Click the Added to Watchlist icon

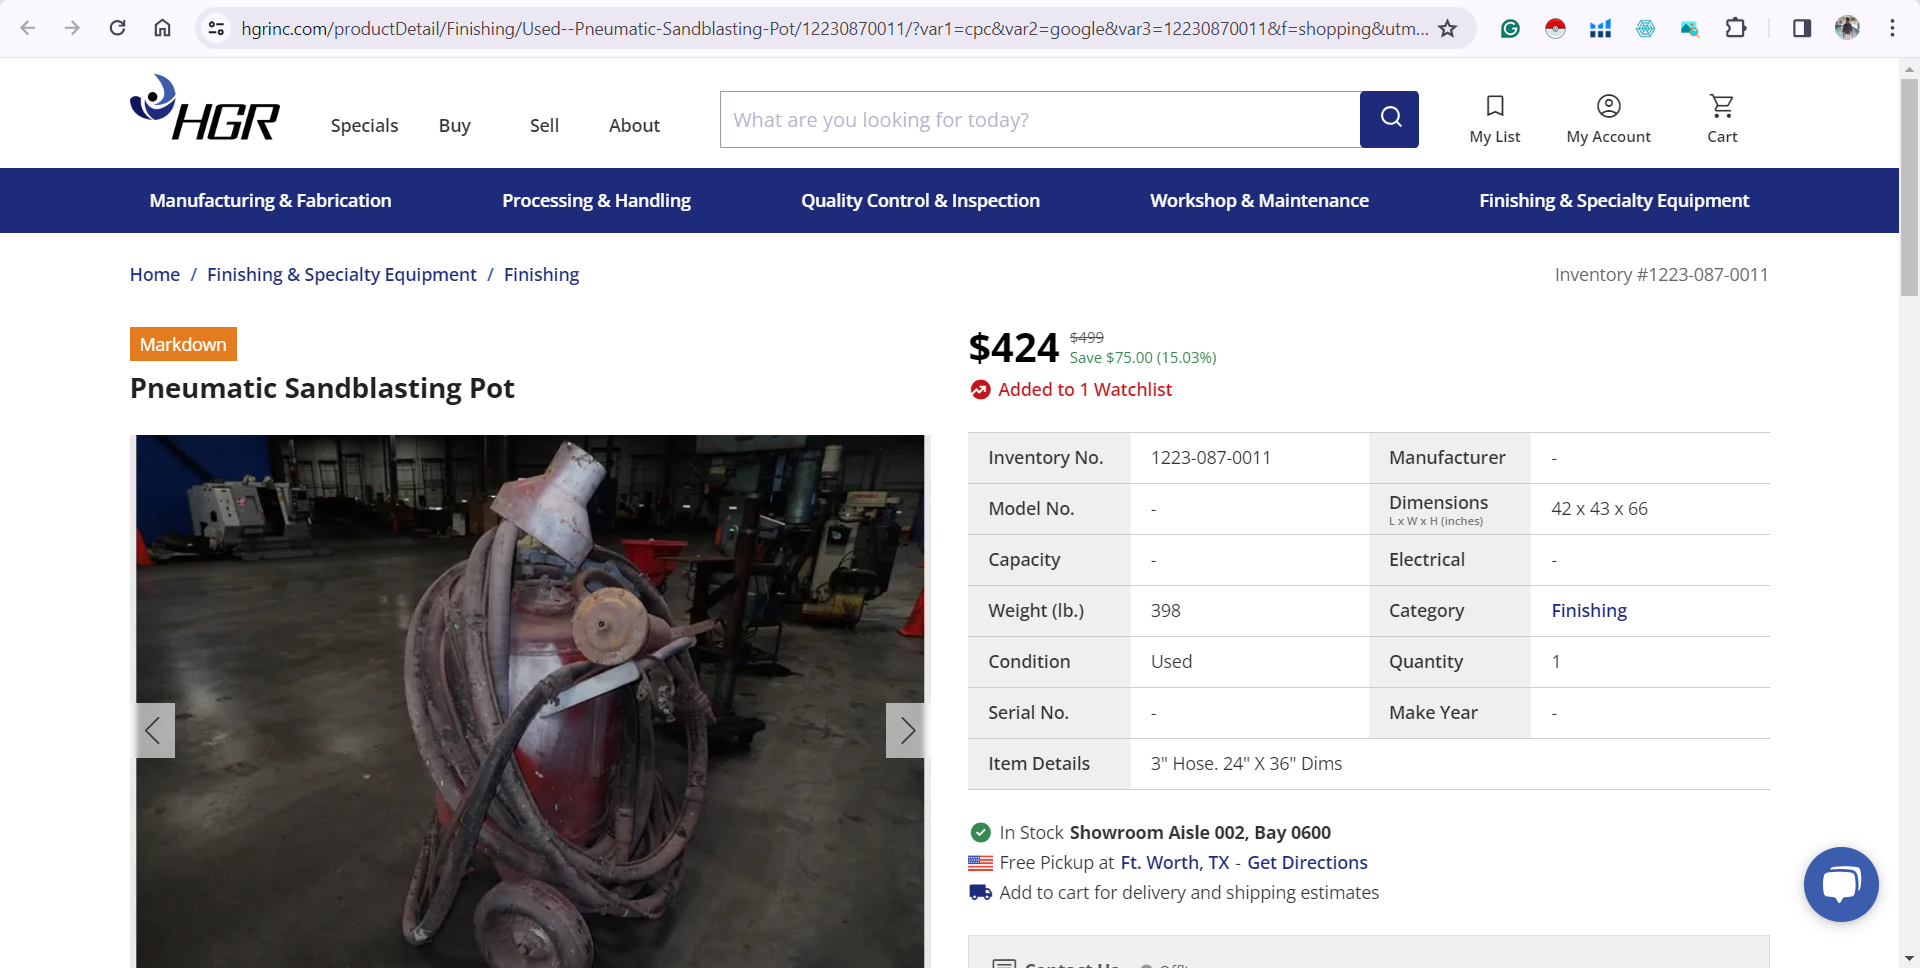[x=980, y=390]
